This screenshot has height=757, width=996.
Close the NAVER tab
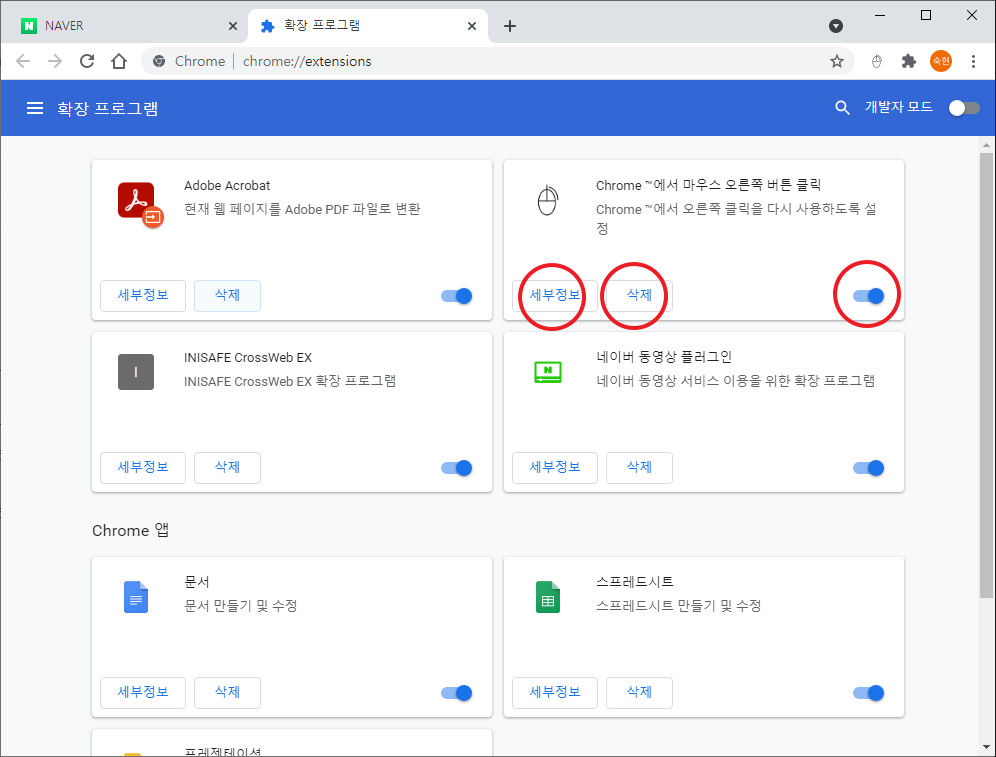coord(232,26)
